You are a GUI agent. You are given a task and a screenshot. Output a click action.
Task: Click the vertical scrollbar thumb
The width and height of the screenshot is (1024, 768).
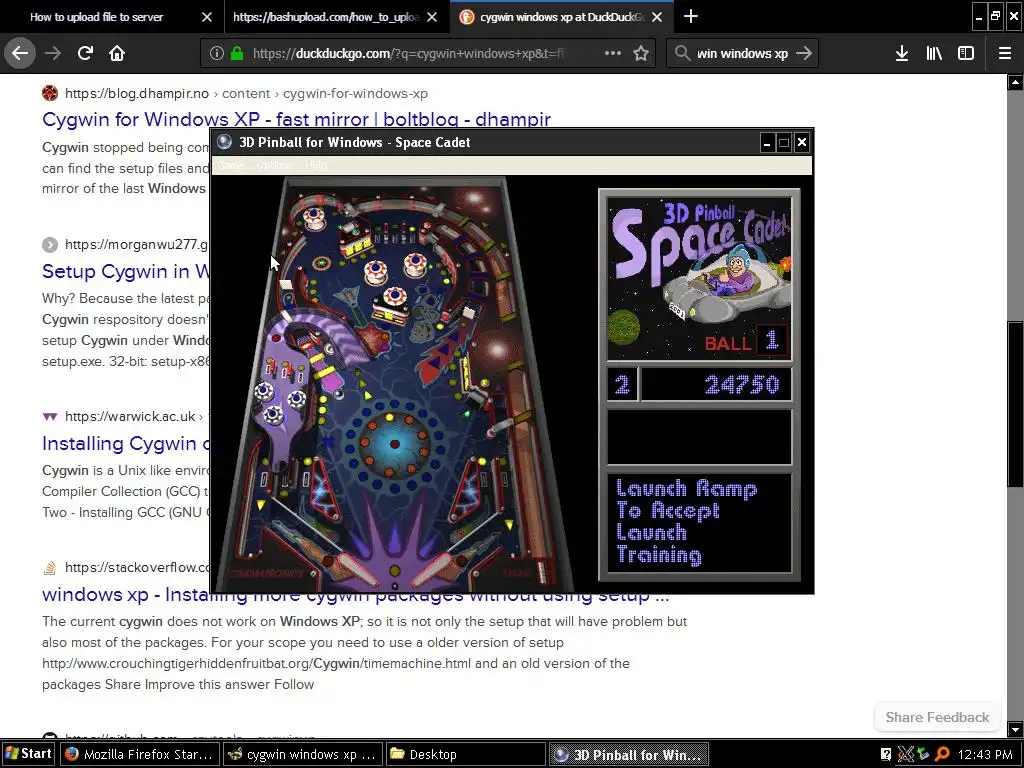(1015, 404)
